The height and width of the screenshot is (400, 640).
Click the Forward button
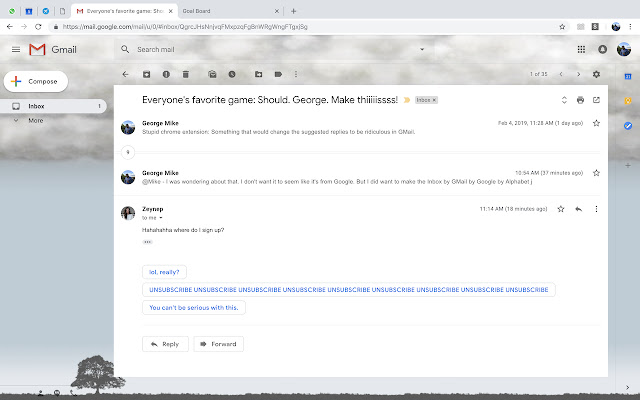[218, 344]
